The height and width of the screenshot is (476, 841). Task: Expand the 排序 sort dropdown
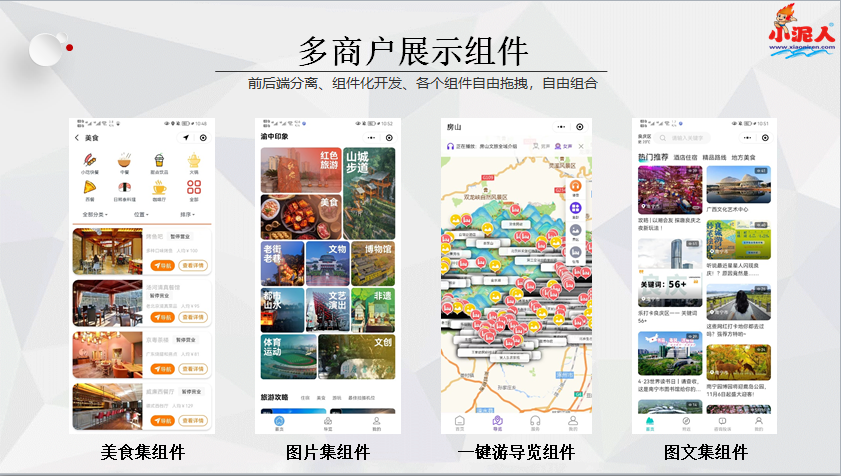[187, 214]
